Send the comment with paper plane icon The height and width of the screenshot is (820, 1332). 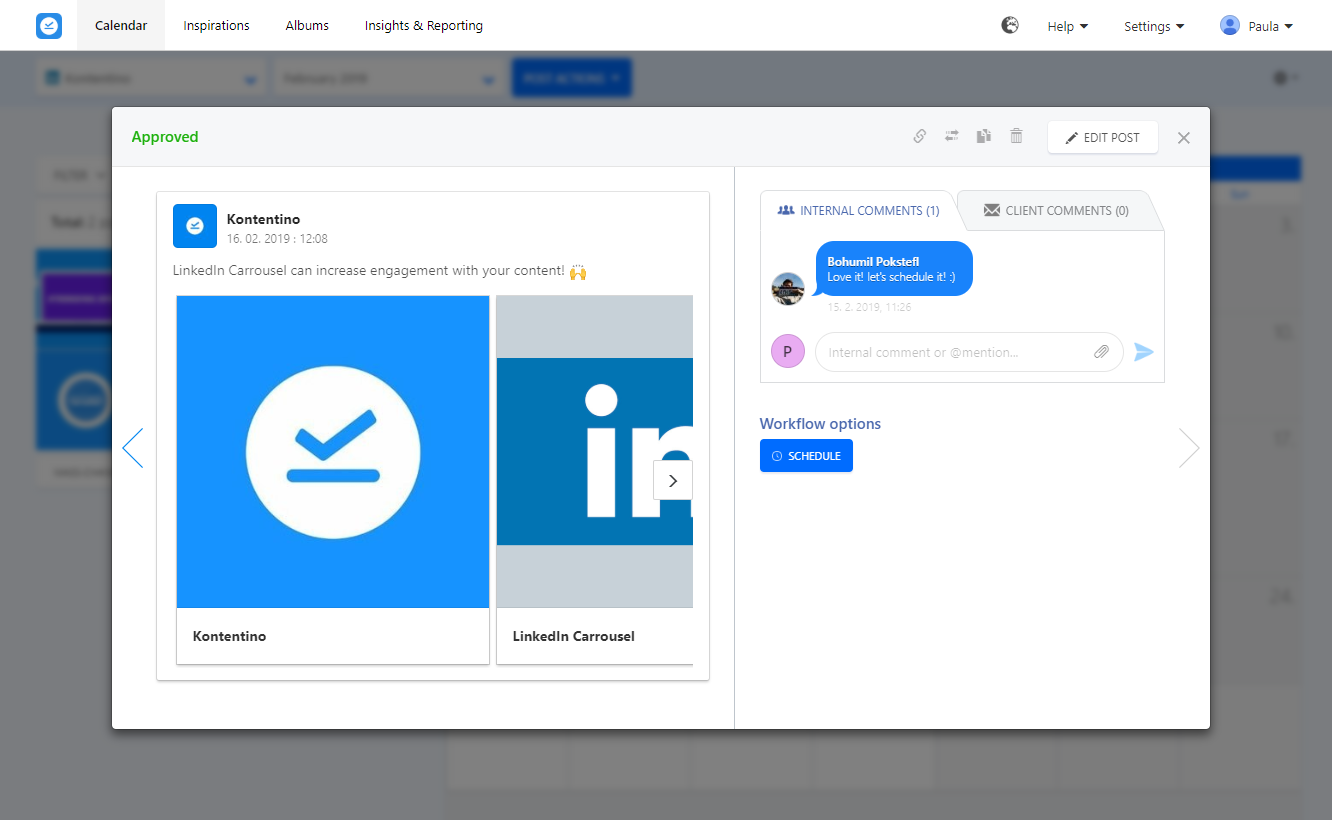(1144, 352)
